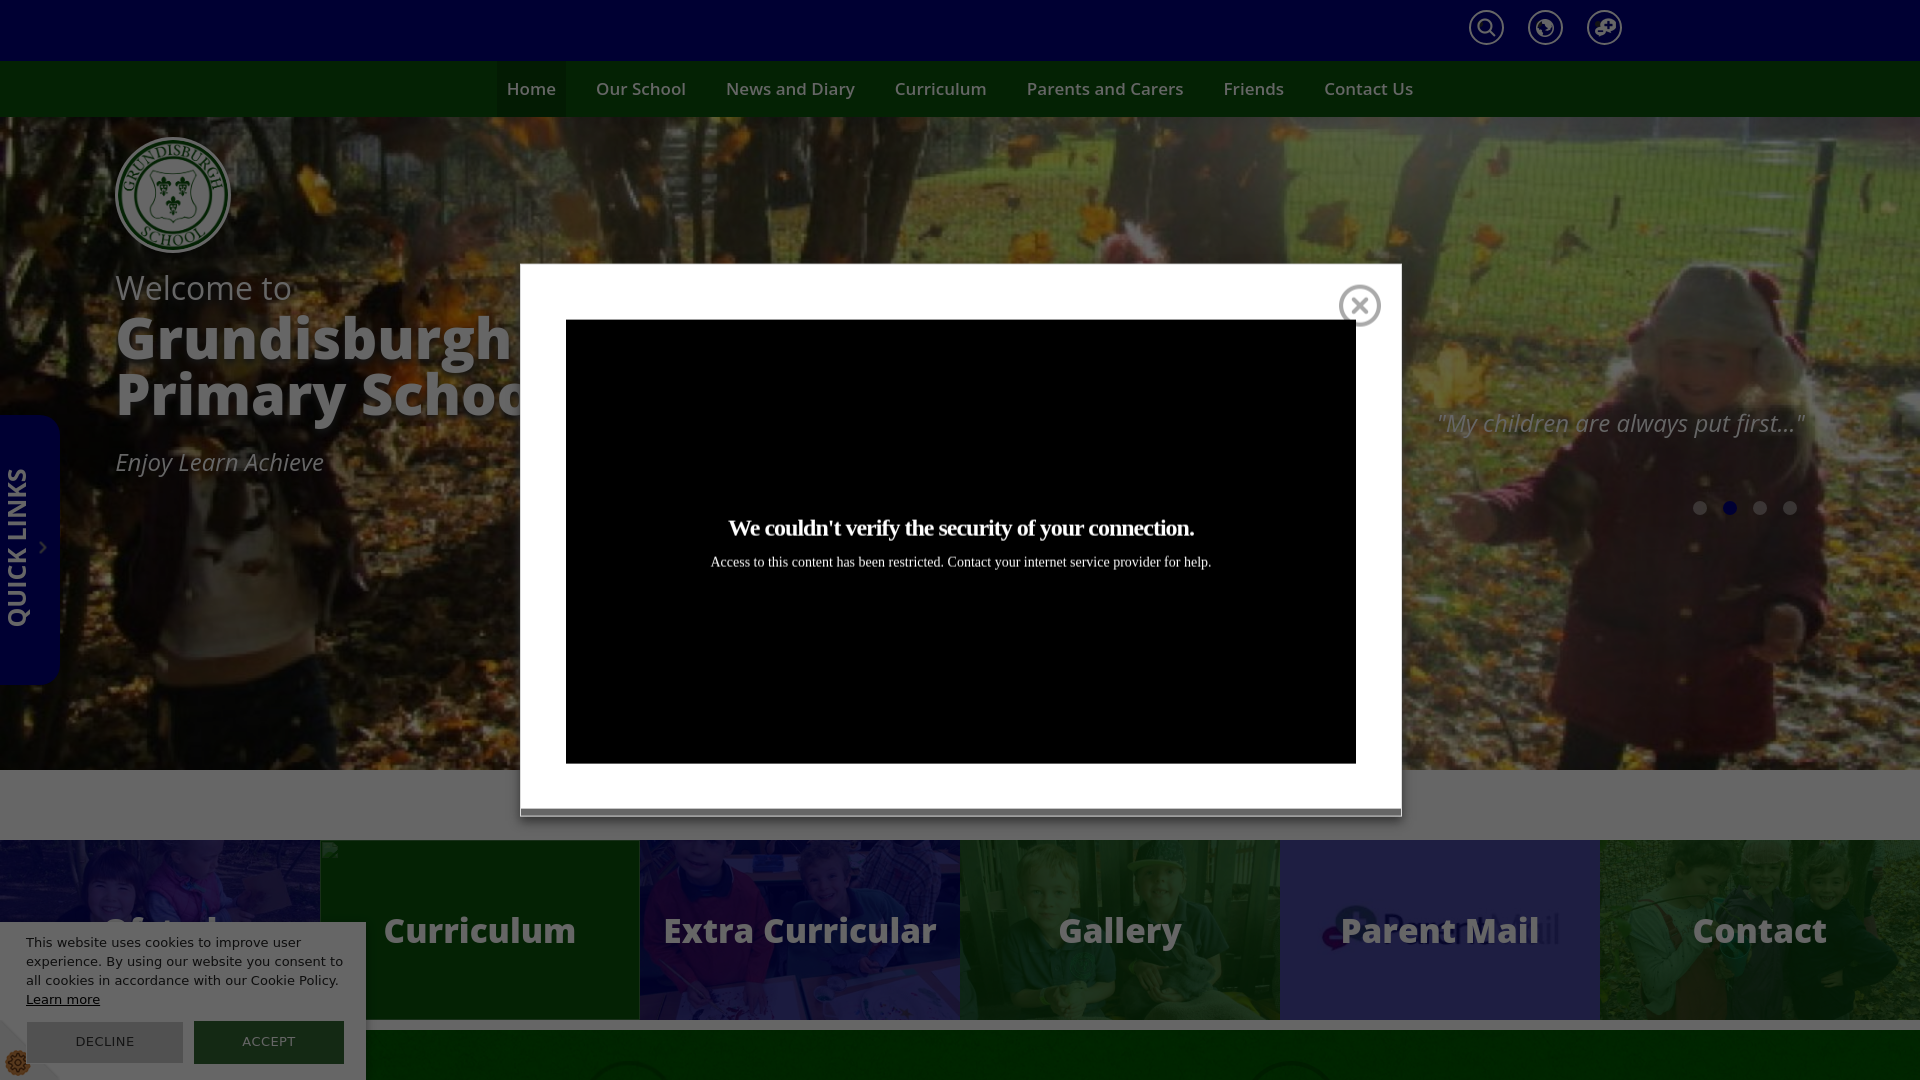
Task: Open the Our School menu
Action: (641, 89)
